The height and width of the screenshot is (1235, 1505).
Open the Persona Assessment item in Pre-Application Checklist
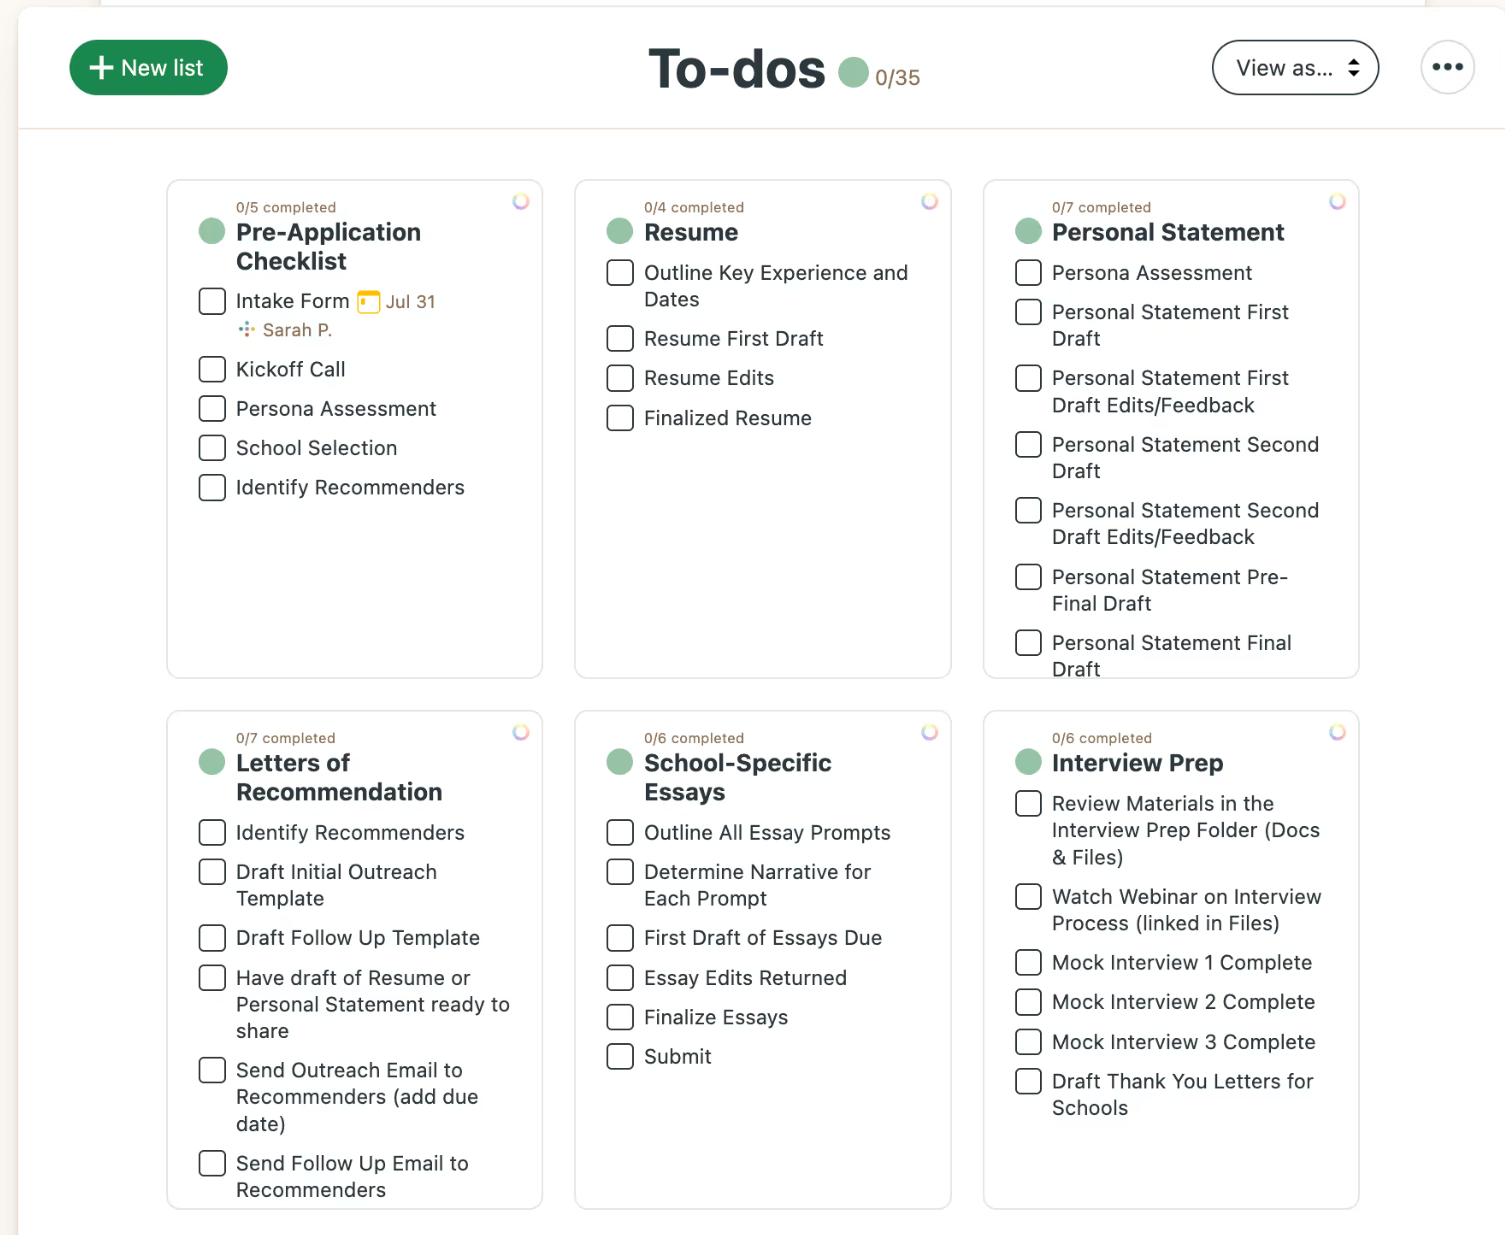point(336,409)
